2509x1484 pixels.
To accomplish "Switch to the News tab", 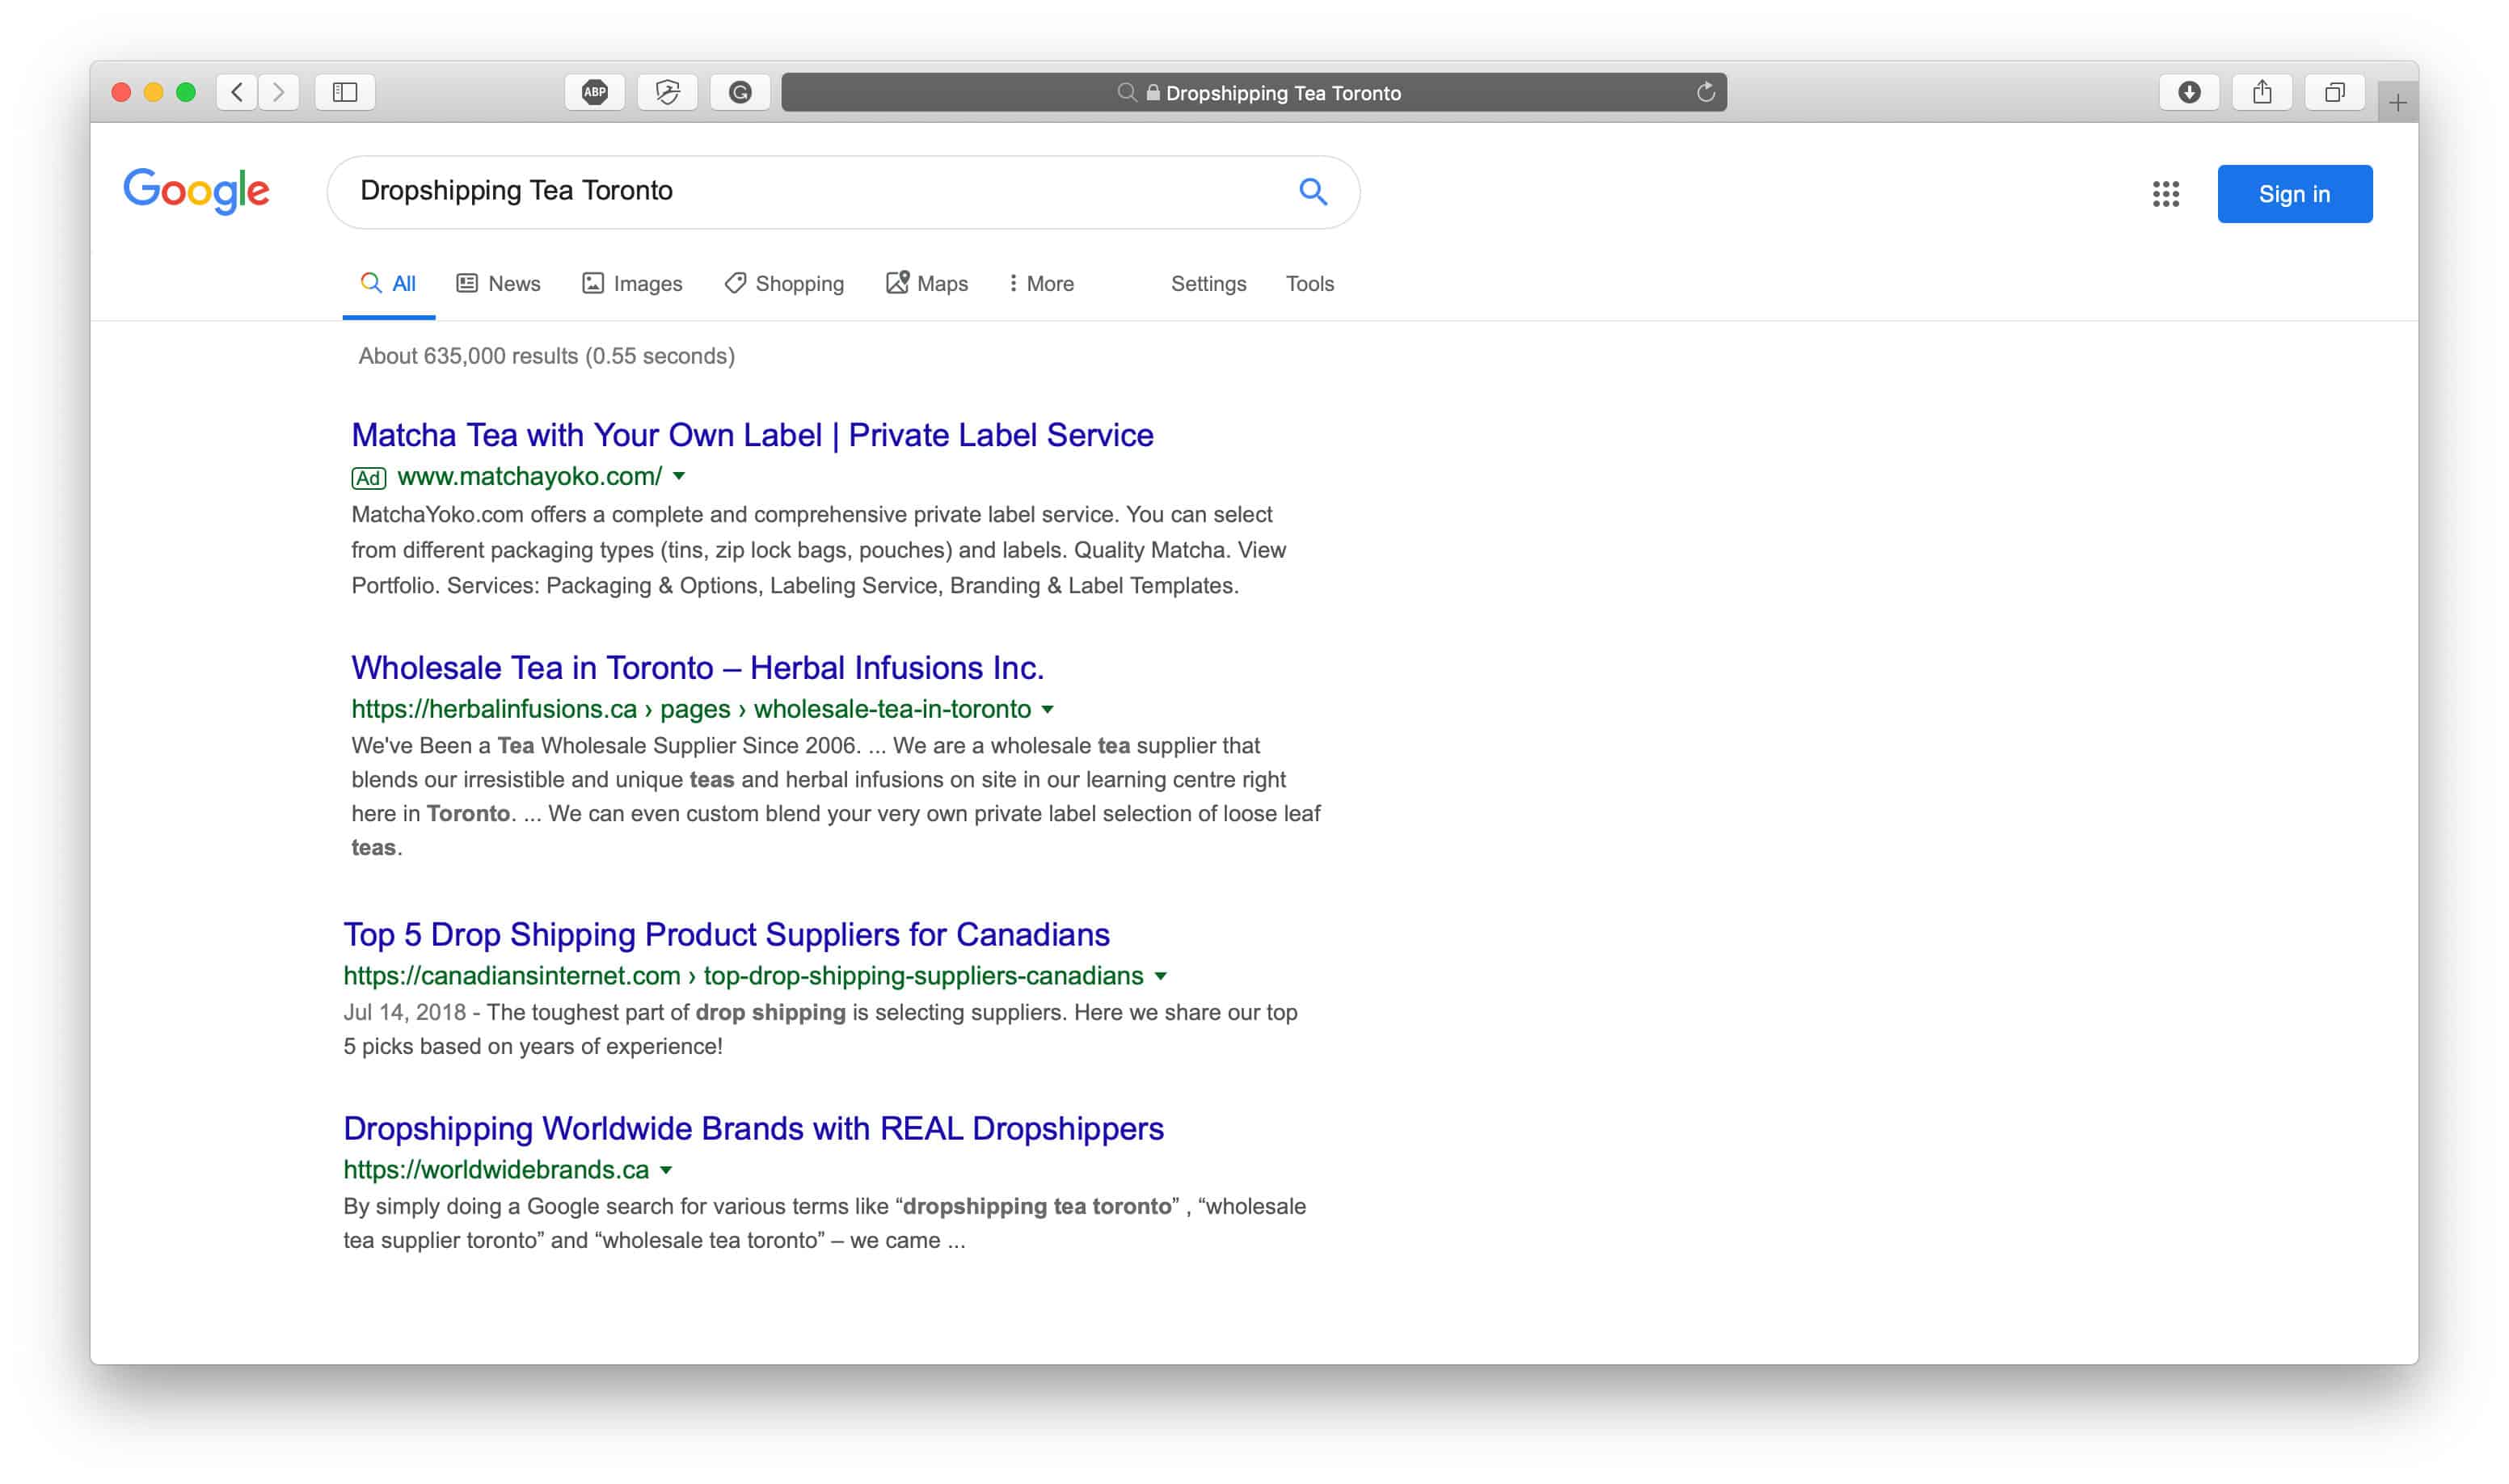I will click(498, 284).
